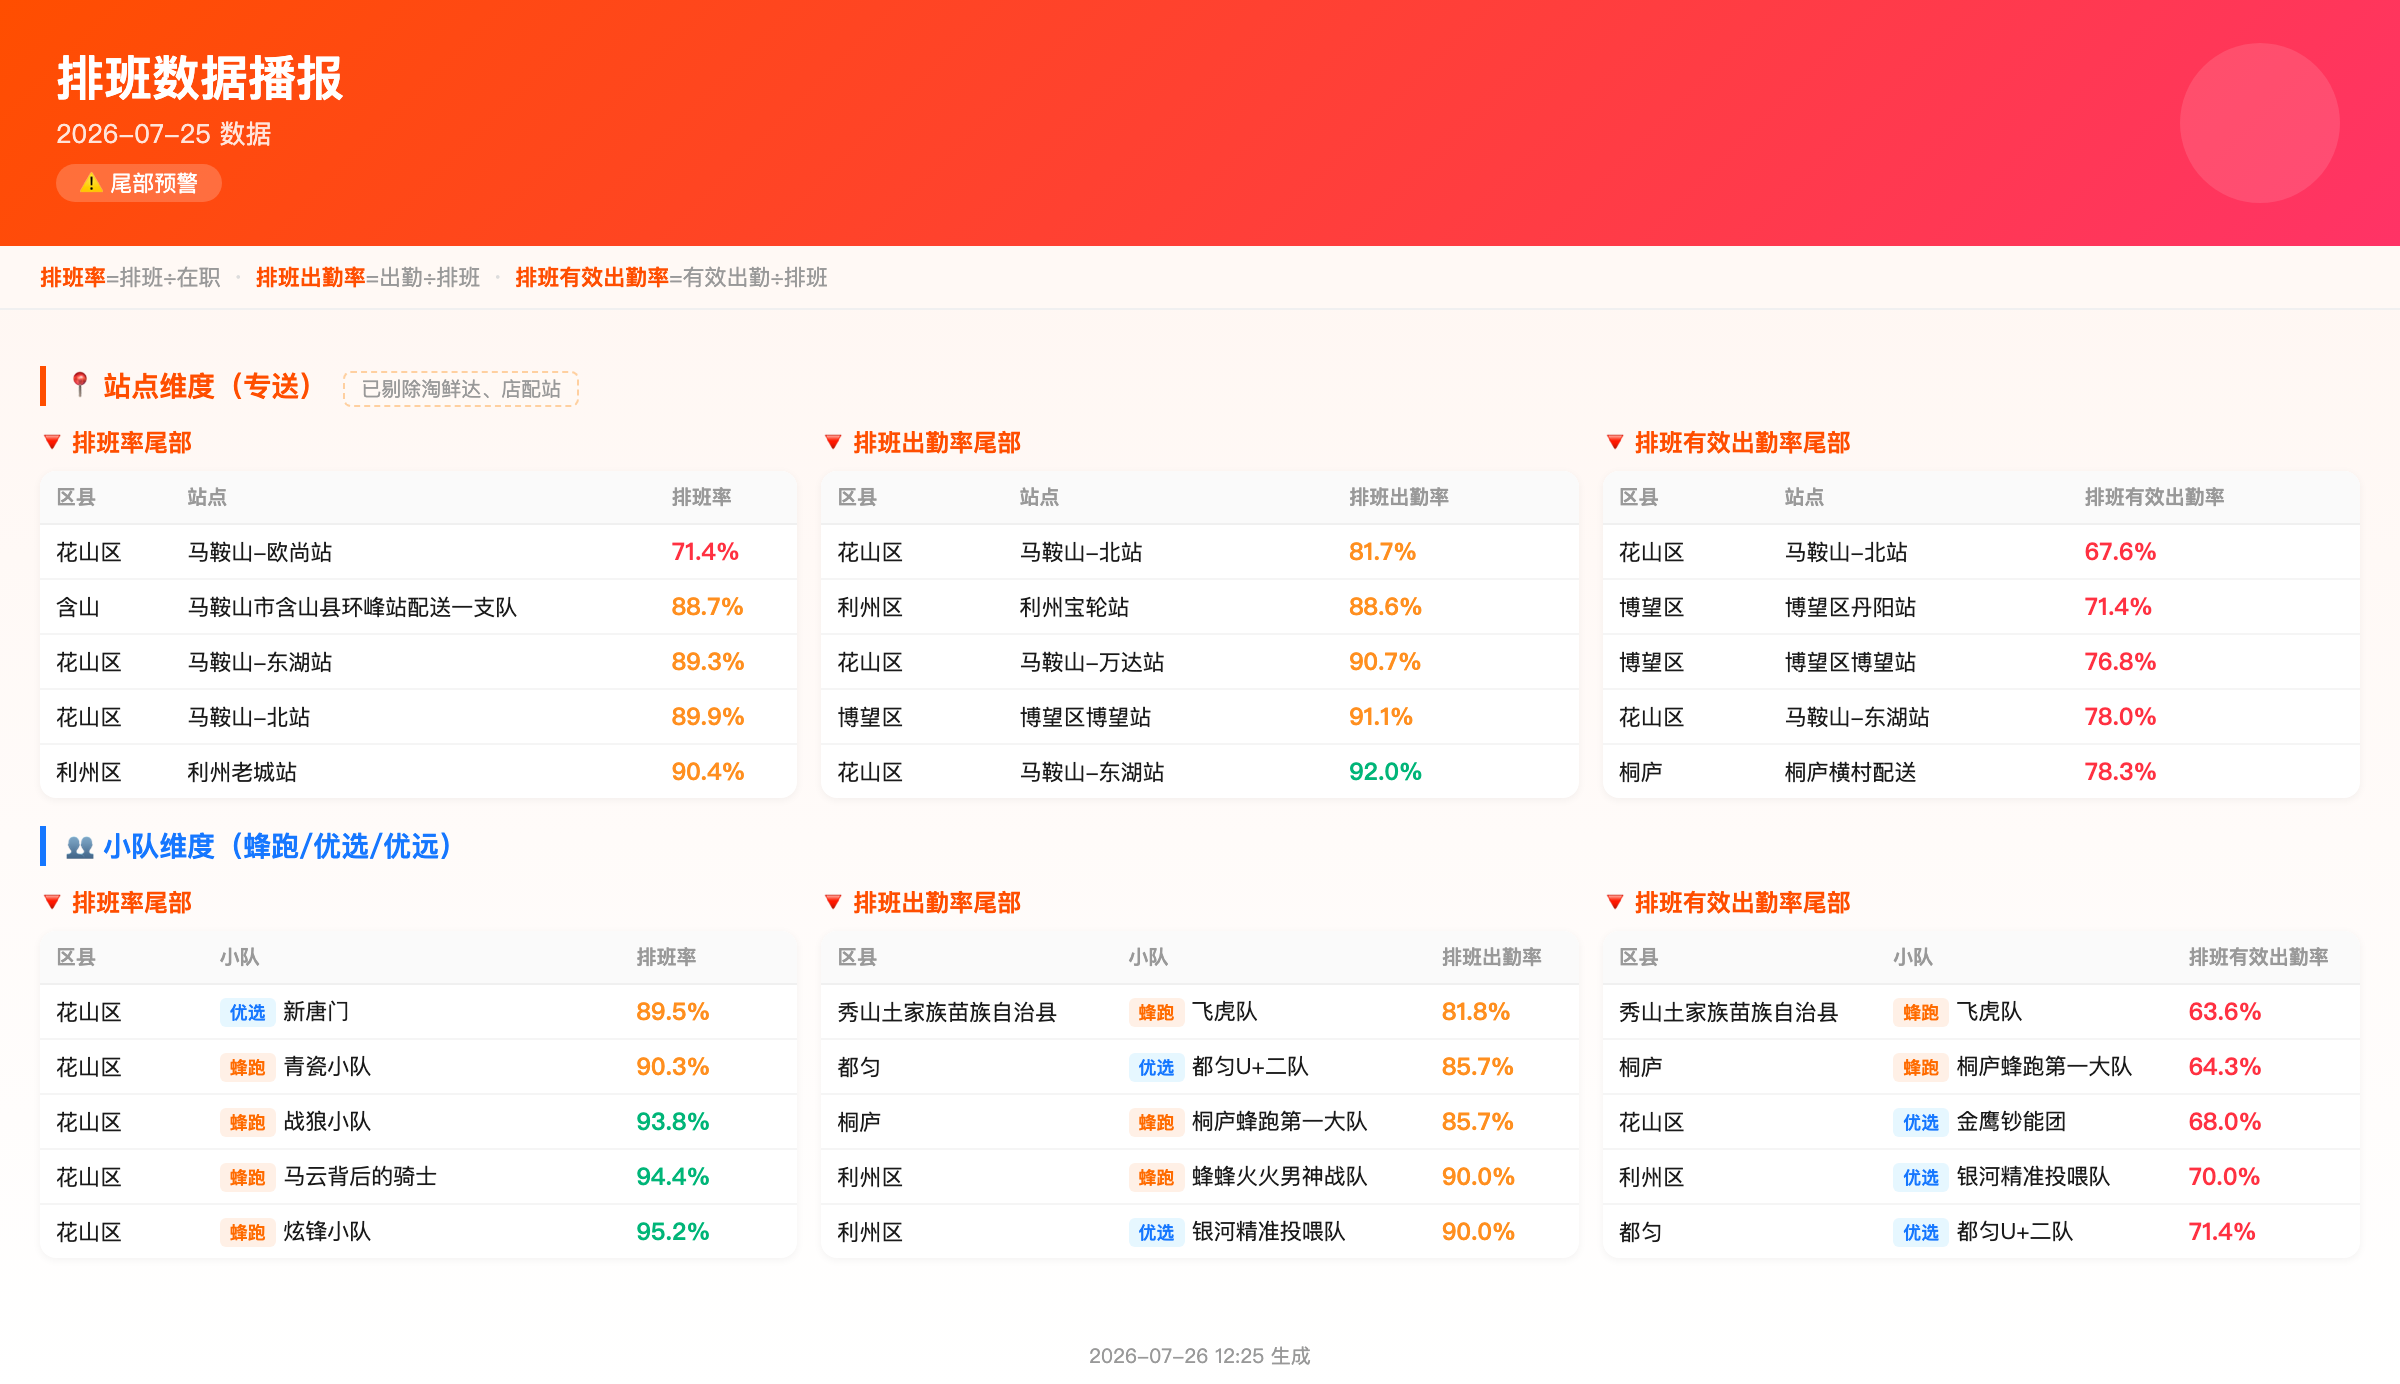
Task: Click the 蜂跑 tag next to 炫锋小队
Action: click(247, 1232)
